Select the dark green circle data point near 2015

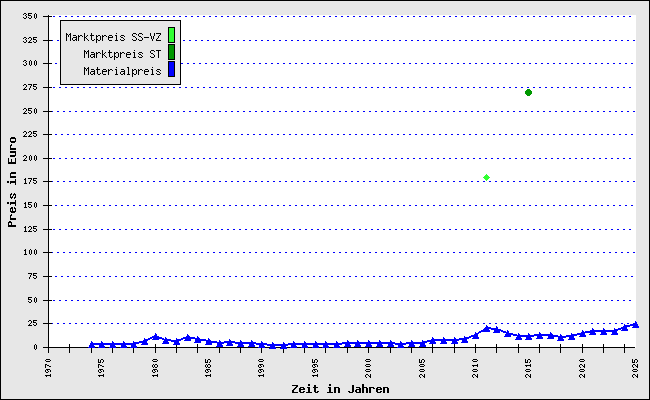point(528,92)
